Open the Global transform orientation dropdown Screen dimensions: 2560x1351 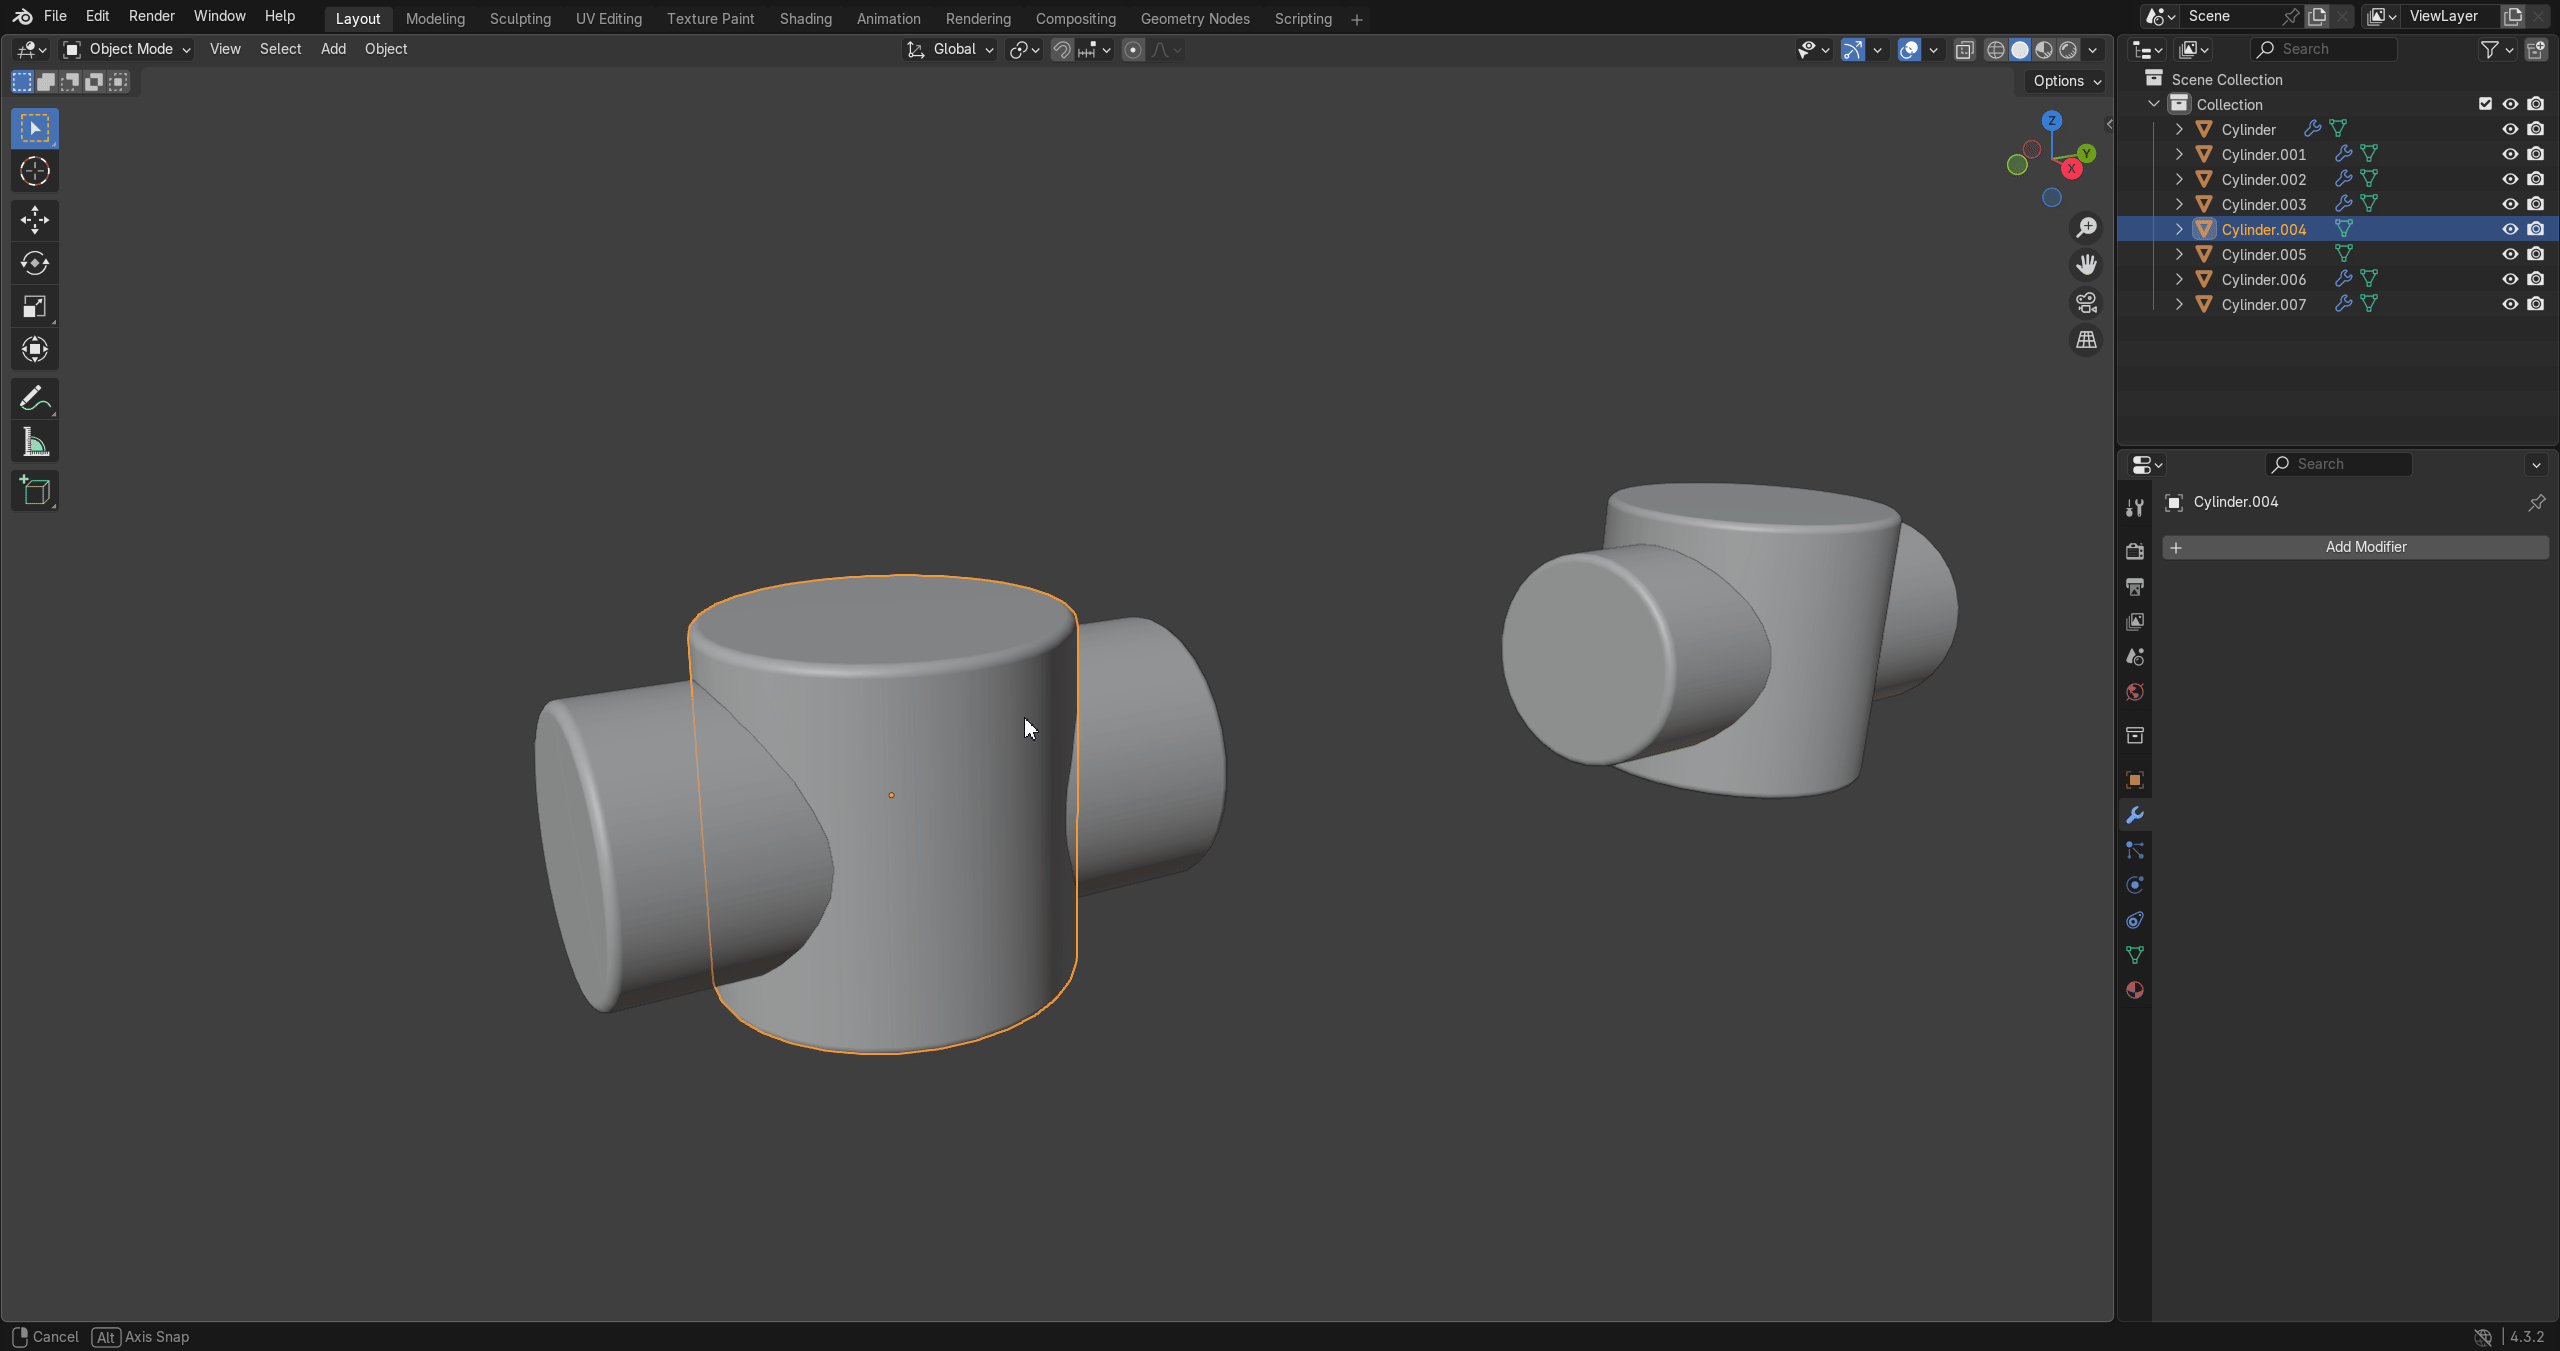[950, 49]
